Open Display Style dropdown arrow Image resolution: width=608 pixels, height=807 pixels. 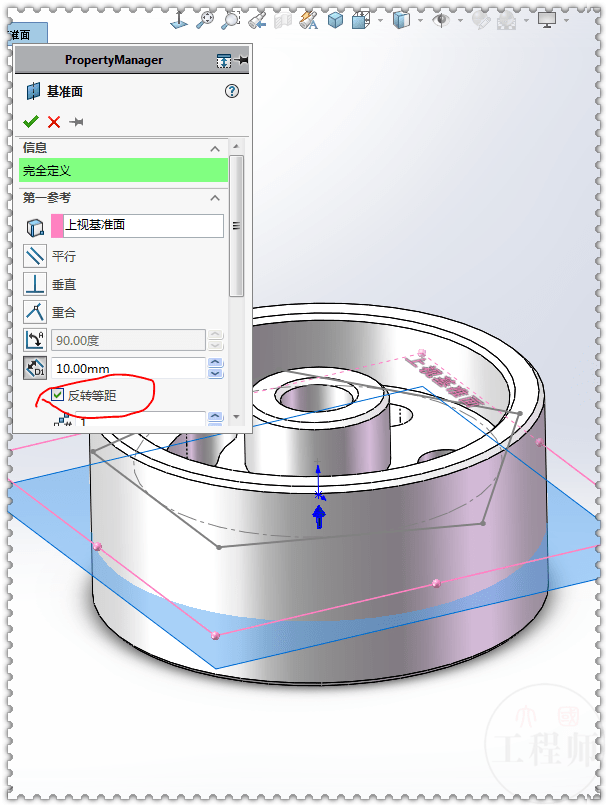click(380, 21)
